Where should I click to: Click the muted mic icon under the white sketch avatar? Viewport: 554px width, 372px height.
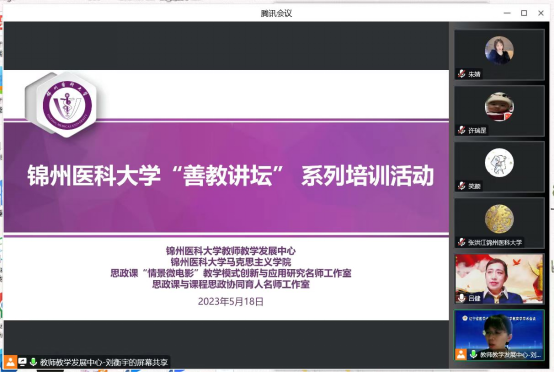click(461, 185)
